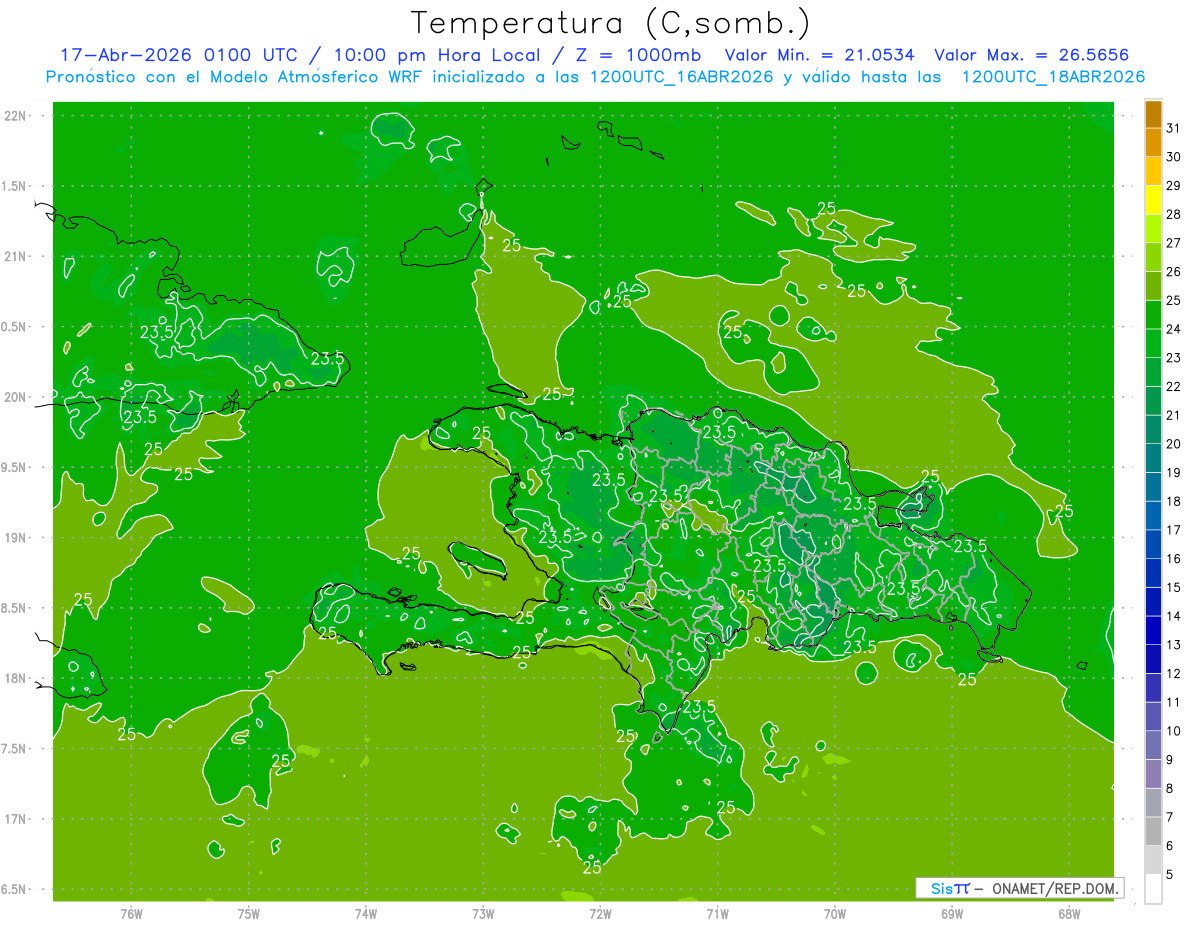
Task: Click the 76W longitude axis label
Action: [131, 913]
